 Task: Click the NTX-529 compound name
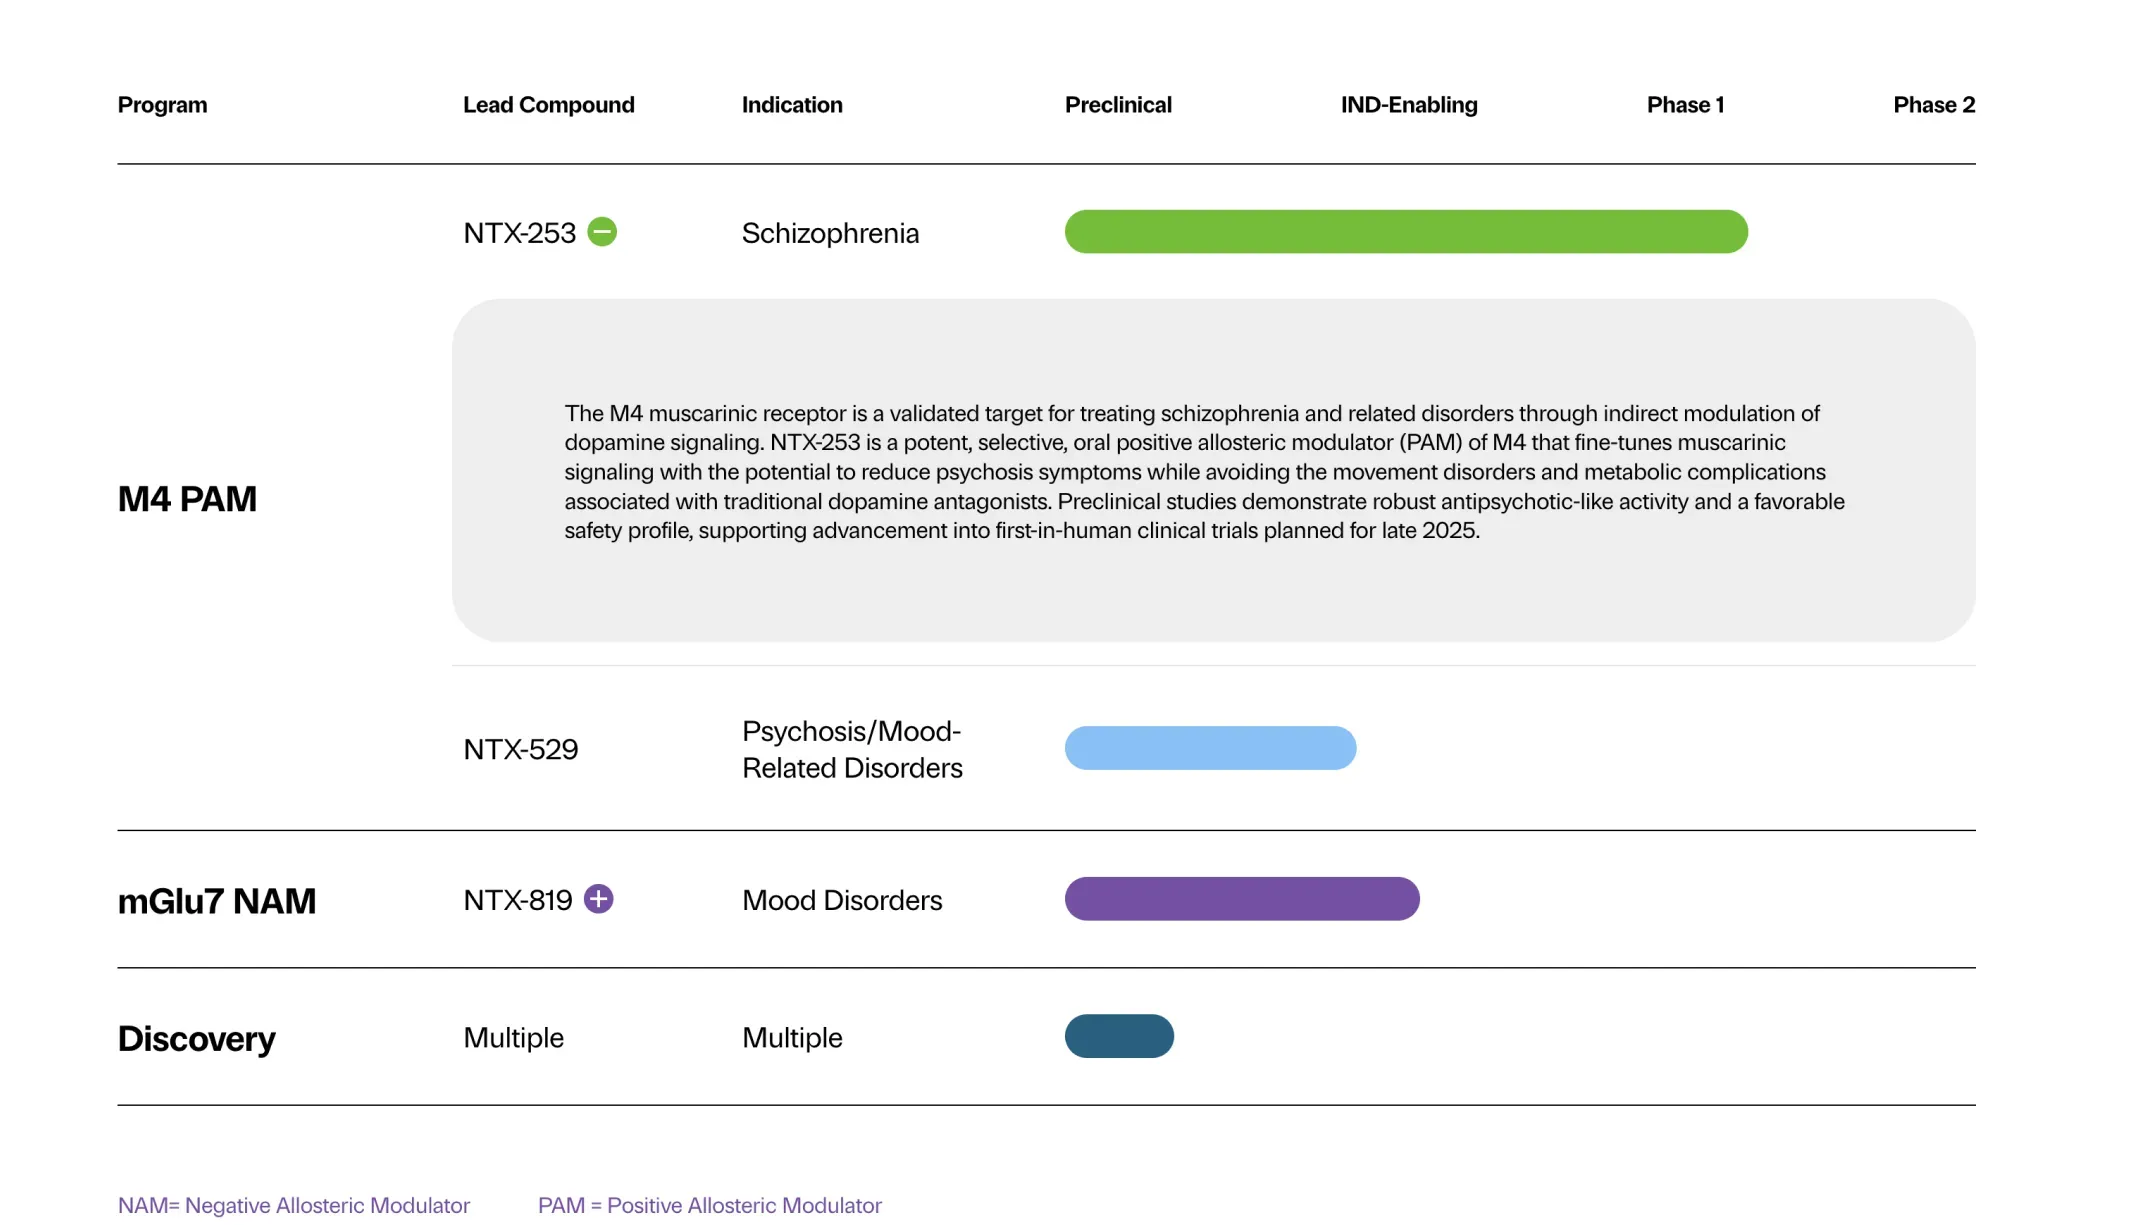[520, 749]
